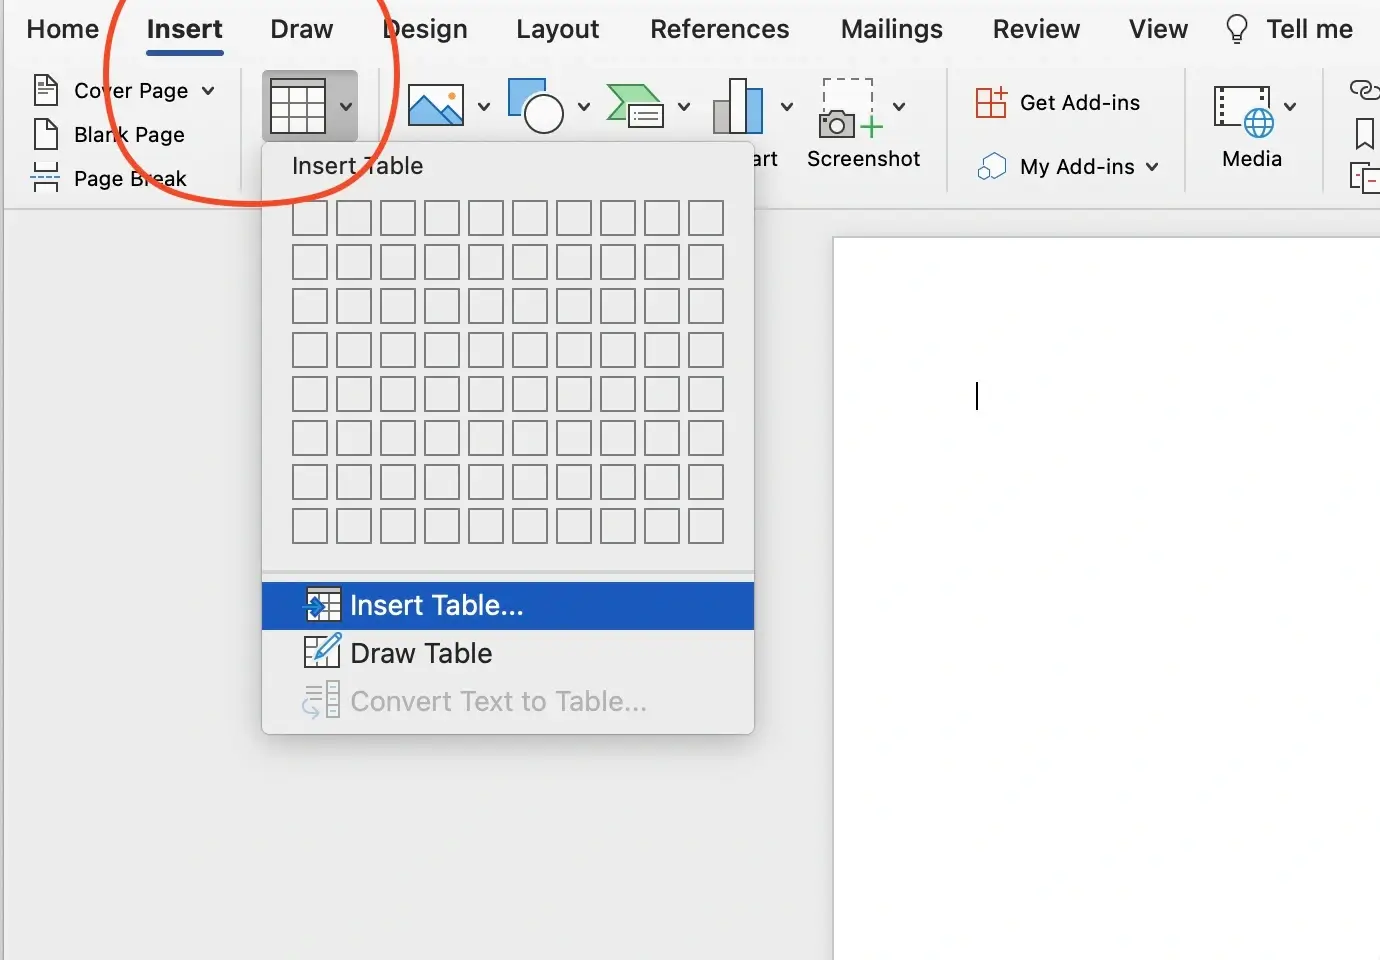Expand the Shapes dropdown arrow

tap(583, 106)
